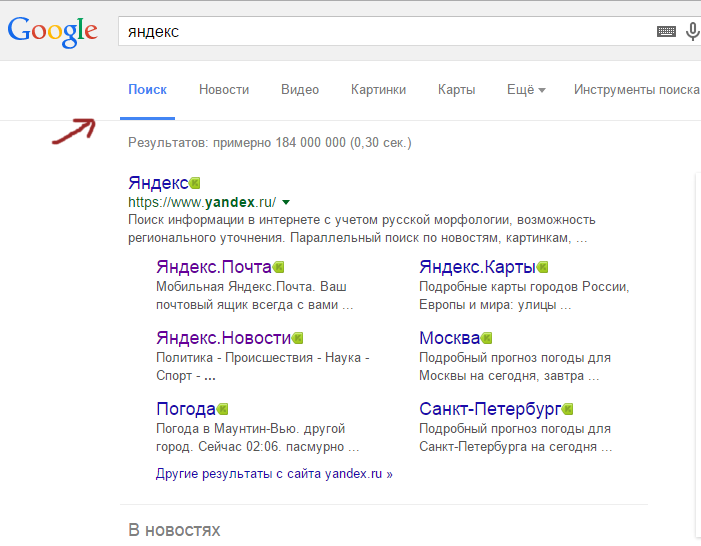Screen dimensions: 701x546
Task: Open the Ещё dropdown menu
Action: point(526,90)
